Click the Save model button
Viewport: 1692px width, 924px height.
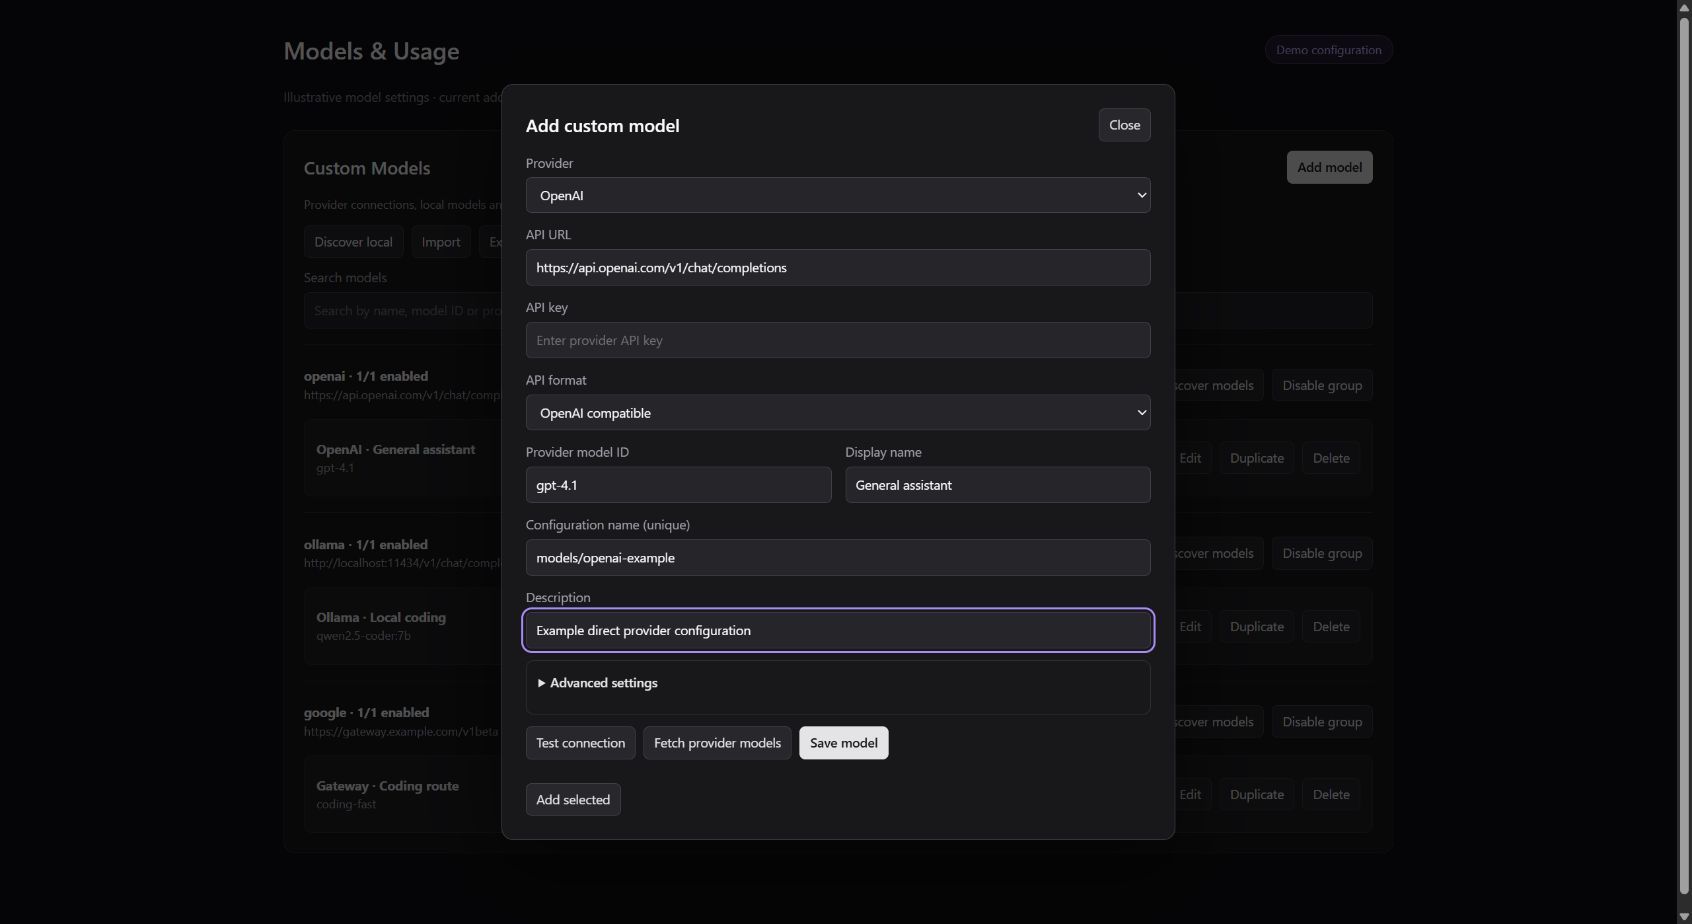tap(843, 743)
